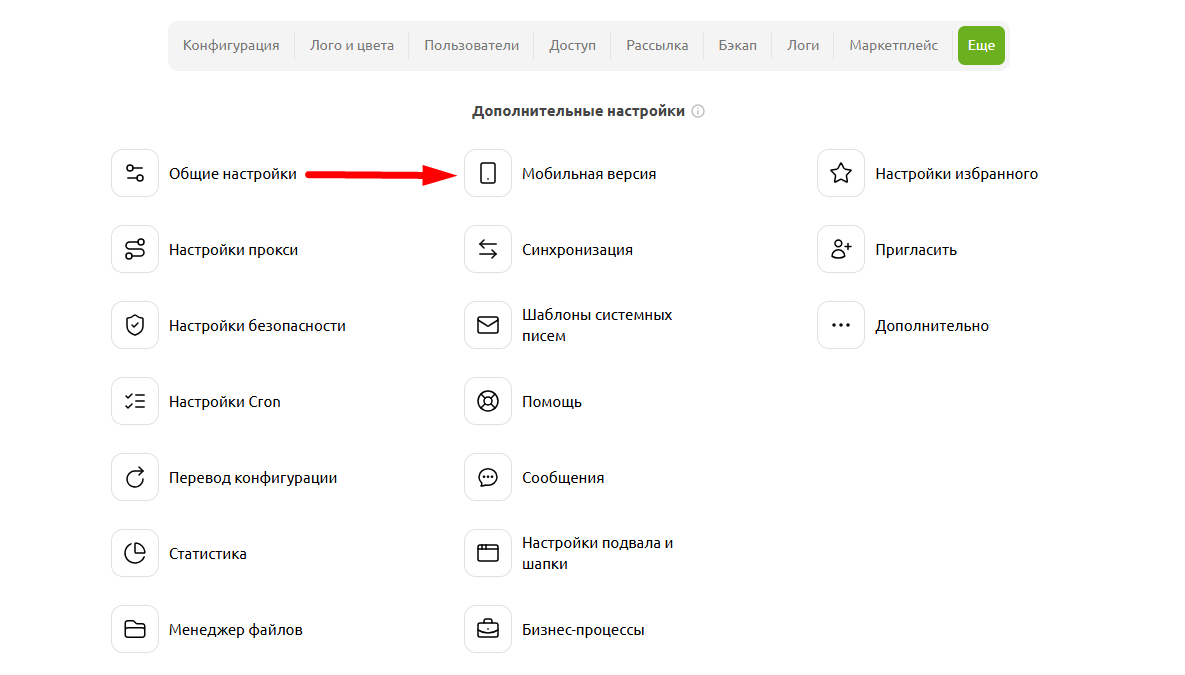The image size is (1185, 675).
Task: Open the Сообщения chat icon
Action: [x=488, y=477]
